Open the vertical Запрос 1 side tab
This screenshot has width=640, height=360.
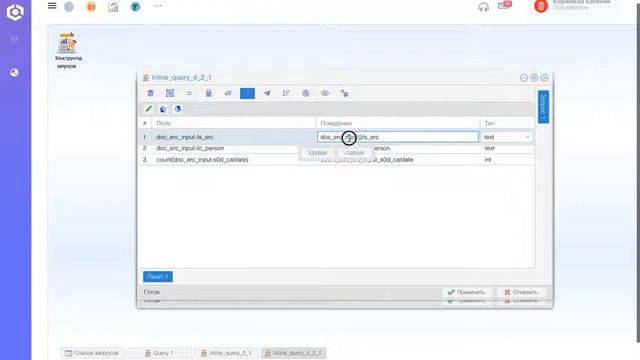pos(543,107)
